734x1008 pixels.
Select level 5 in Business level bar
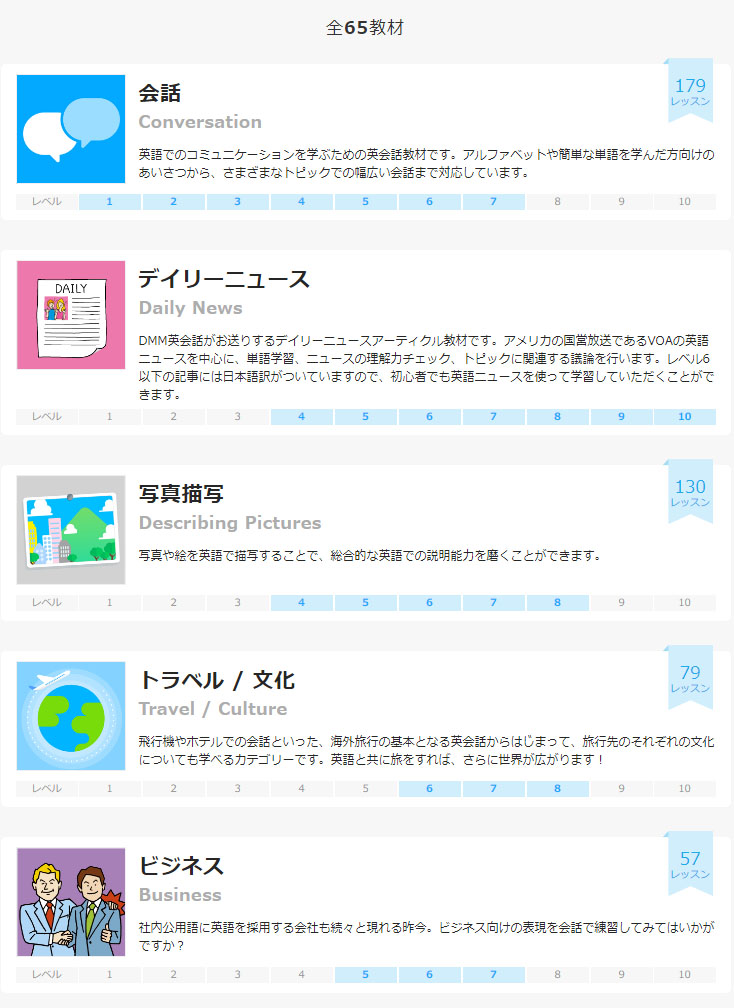pyautogui.click(x=365, y=975)
